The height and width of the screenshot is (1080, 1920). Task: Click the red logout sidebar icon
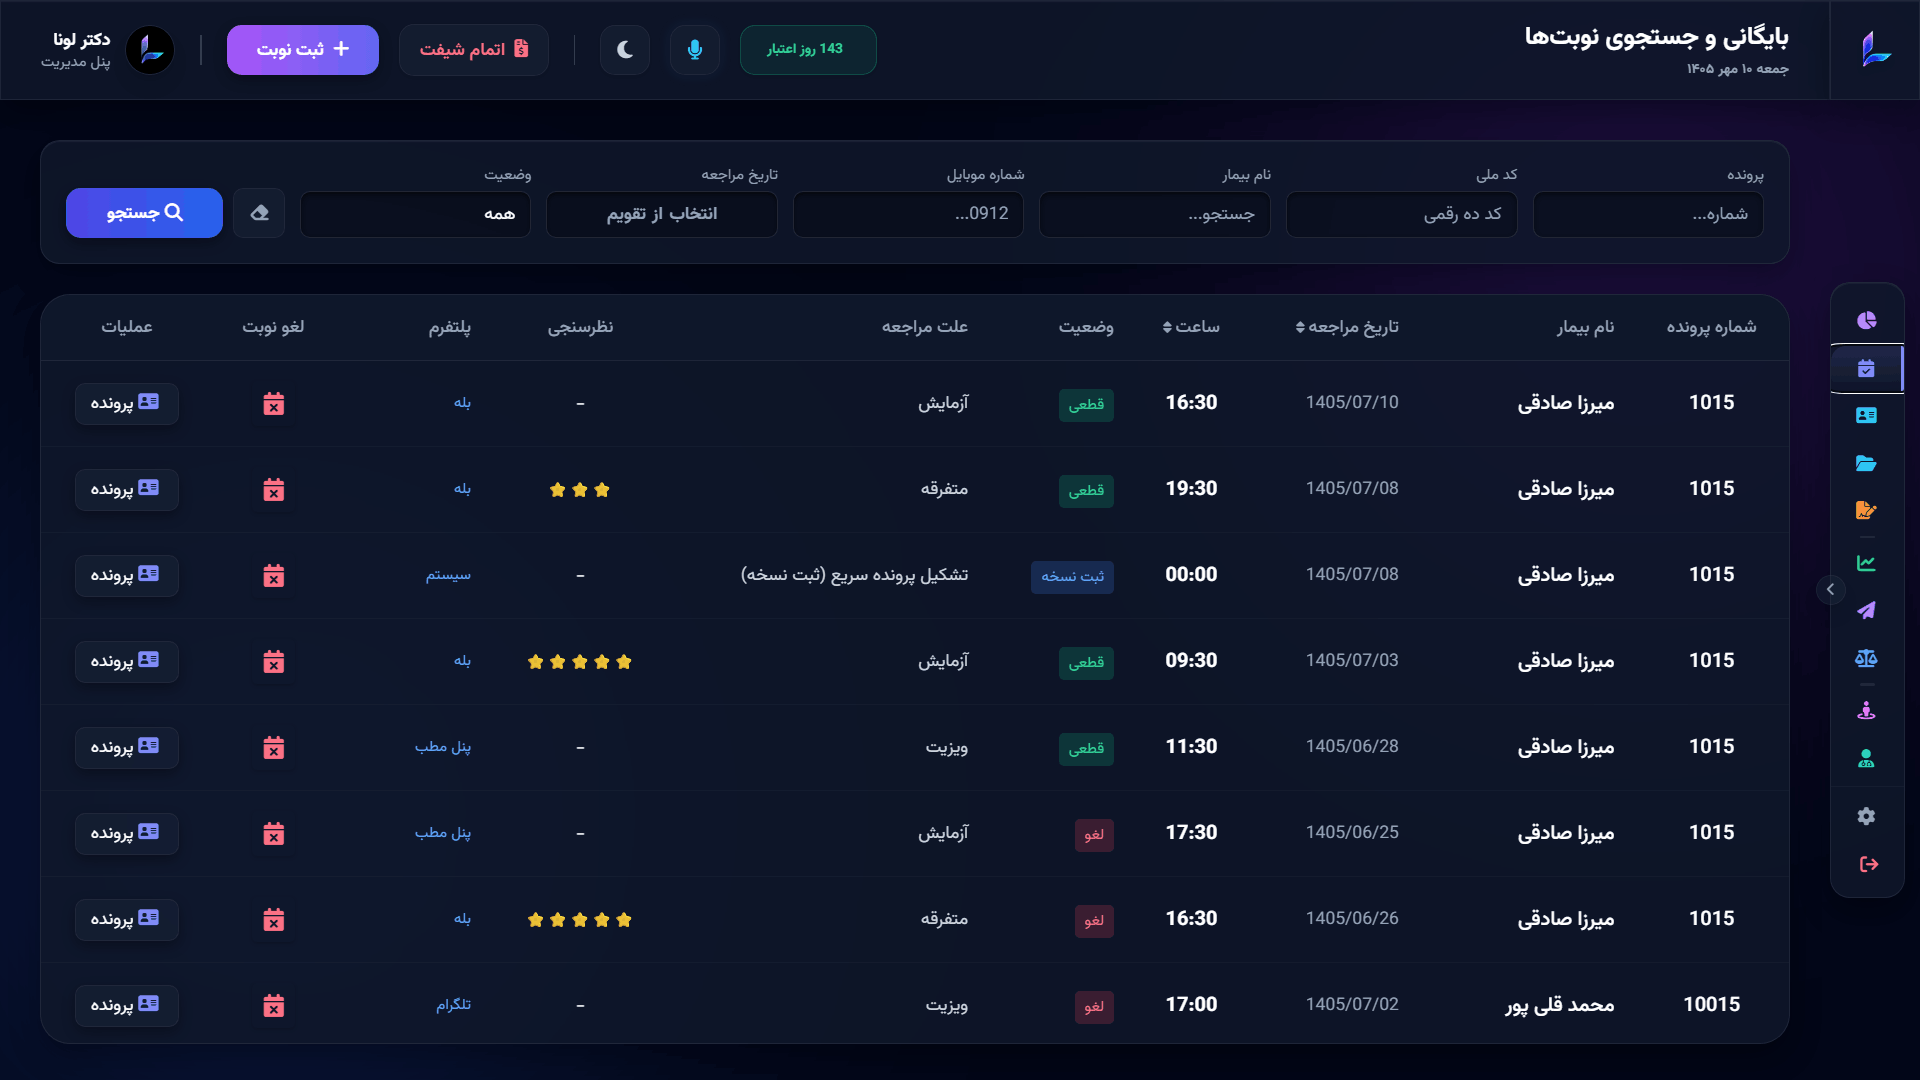coord(1868,864)
